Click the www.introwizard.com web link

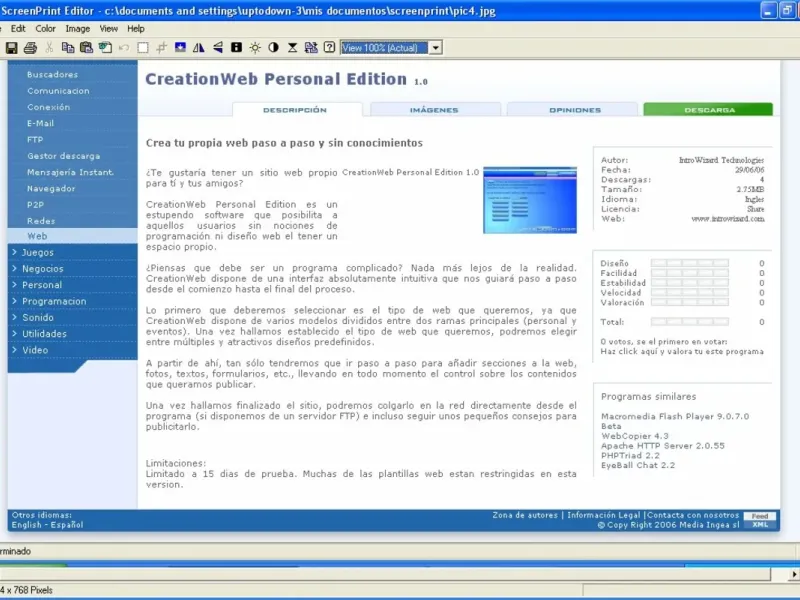click(728, 219)
